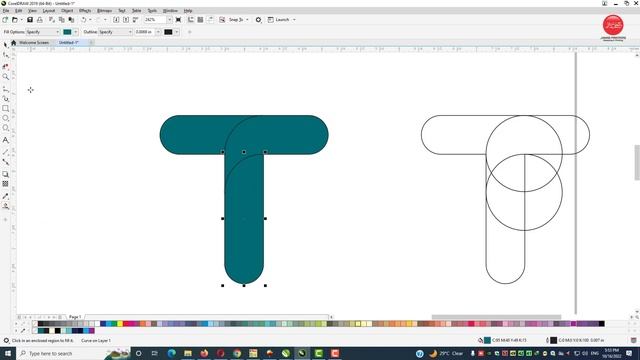The width and height of the screenshot is (640, 360).
Task: Open the Fill Options Specify dropdown
Action: point(43,32)
